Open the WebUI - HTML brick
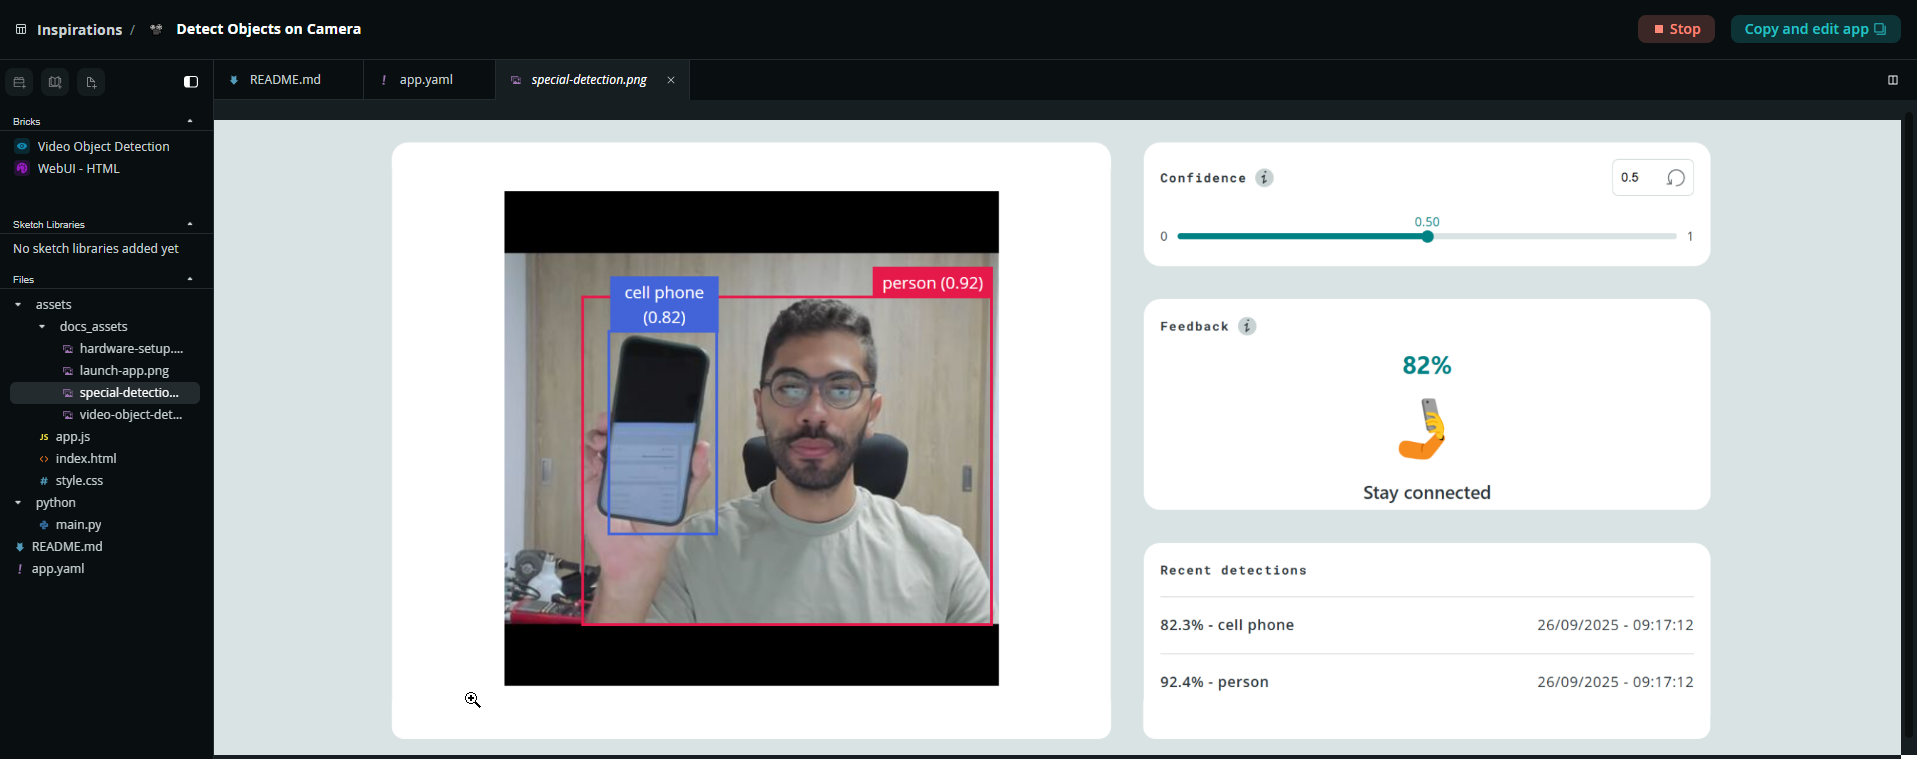 pyautogui.click(x=78, y=168)
